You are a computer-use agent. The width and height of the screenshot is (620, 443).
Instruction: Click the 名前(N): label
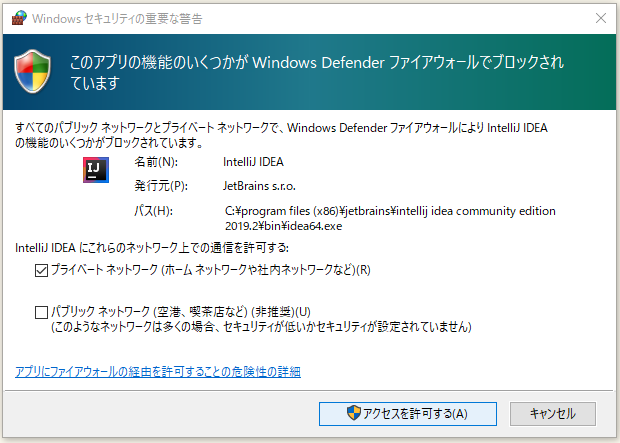[x=156, y=162]
